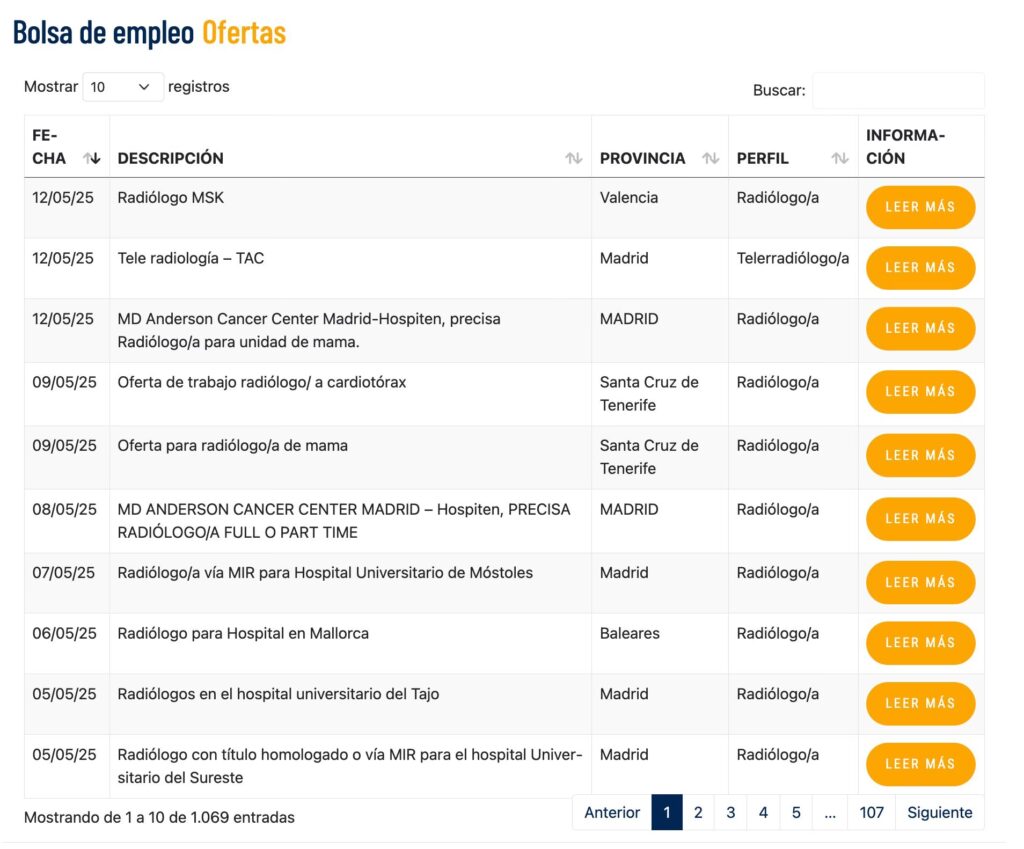Click Leer Más for Radiólogo MSK offer
The height and width of the screenshot is (849, 1024).
click(x=920, y=207)
